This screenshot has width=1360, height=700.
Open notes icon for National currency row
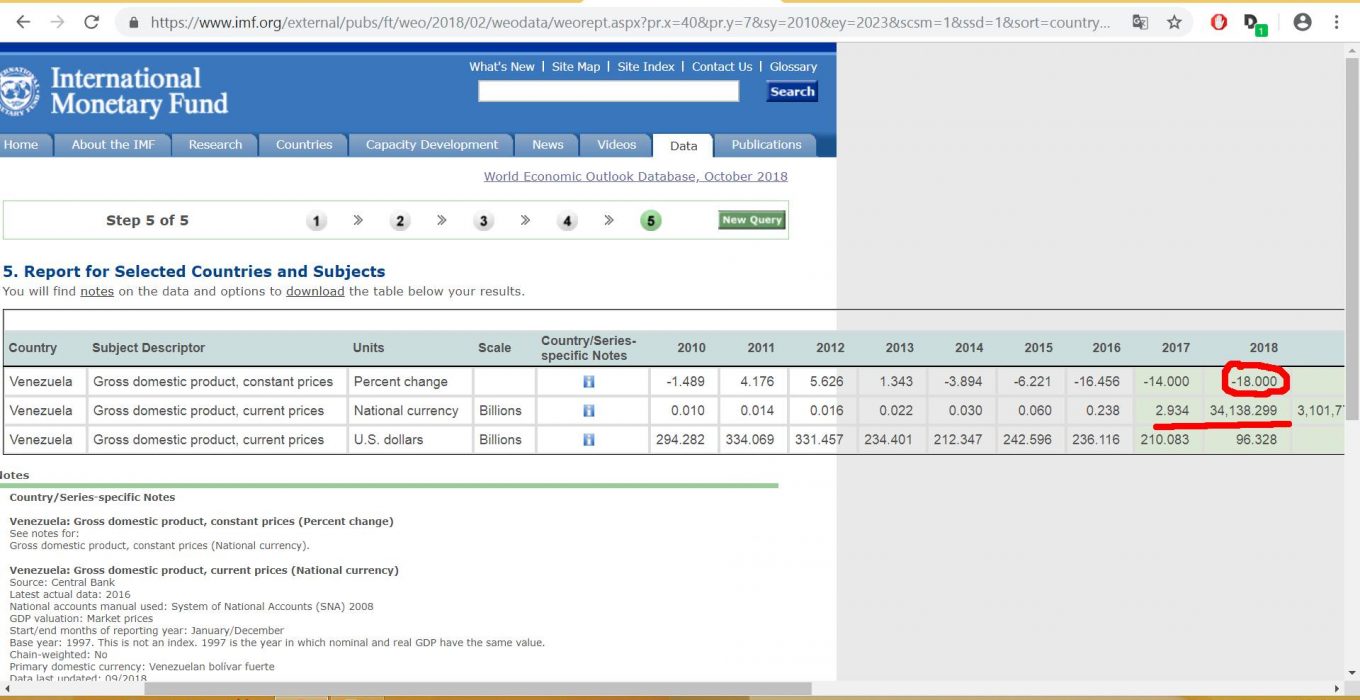coord(588,410)
